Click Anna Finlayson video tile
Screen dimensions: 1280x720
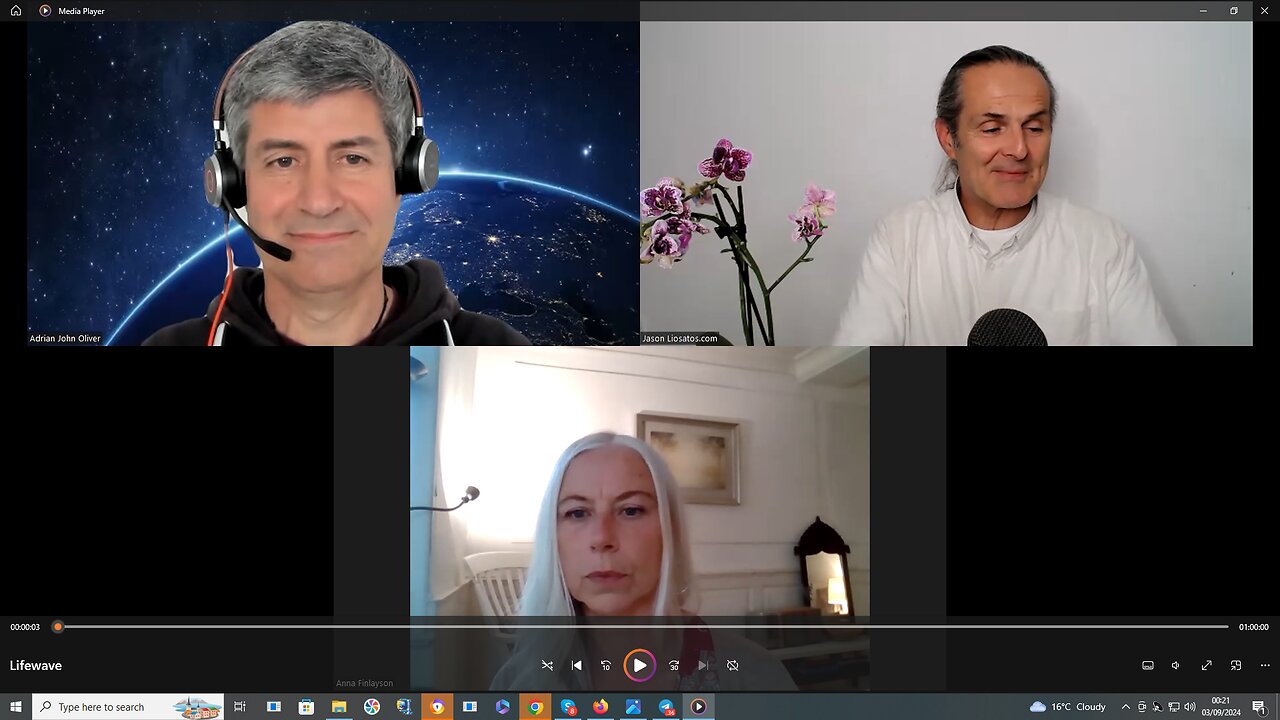(640, 518)
